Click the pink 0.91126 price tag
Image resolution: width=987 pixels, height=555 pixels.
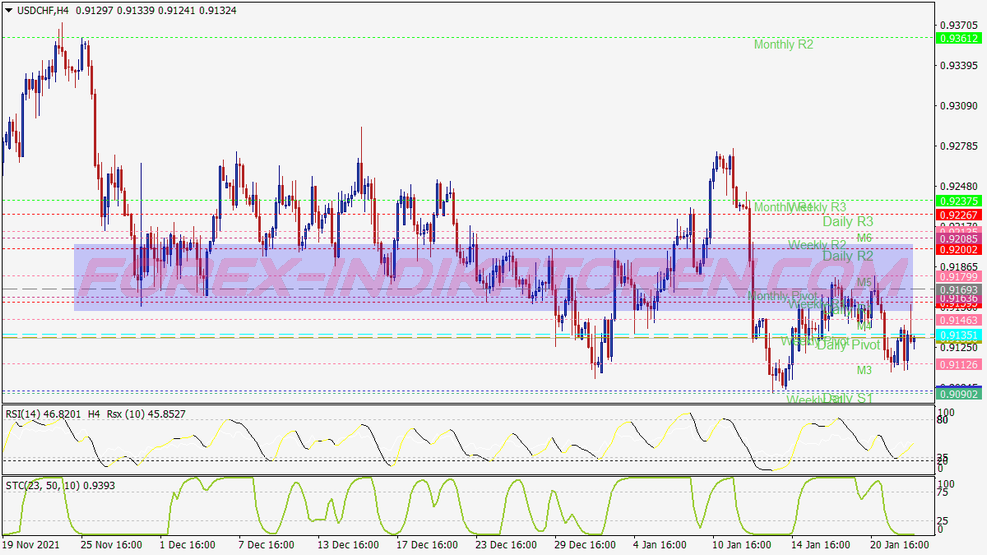959,365
